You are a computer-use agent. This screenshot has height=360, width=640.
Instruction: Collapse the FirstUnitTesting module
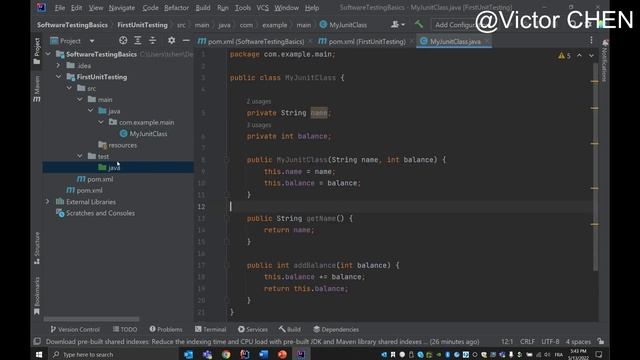click(x=58, y=77)
